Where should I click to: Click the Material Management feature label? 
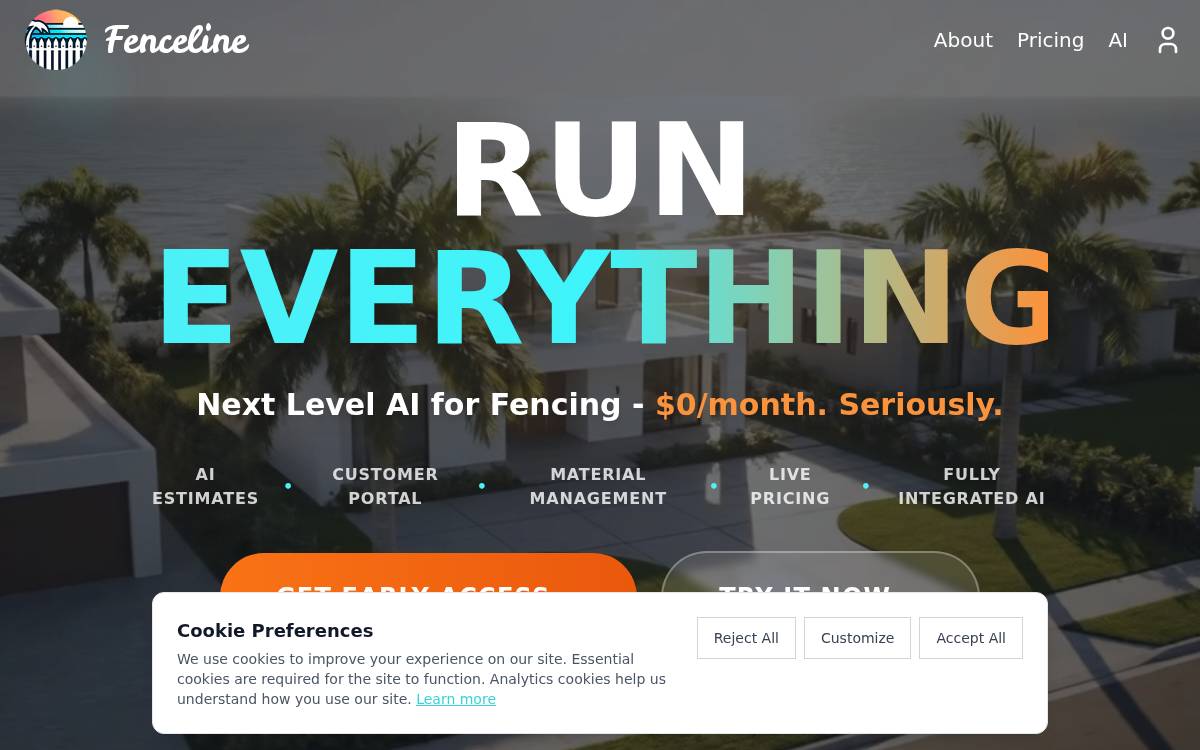pyautogui.click(x=598, y=486)
